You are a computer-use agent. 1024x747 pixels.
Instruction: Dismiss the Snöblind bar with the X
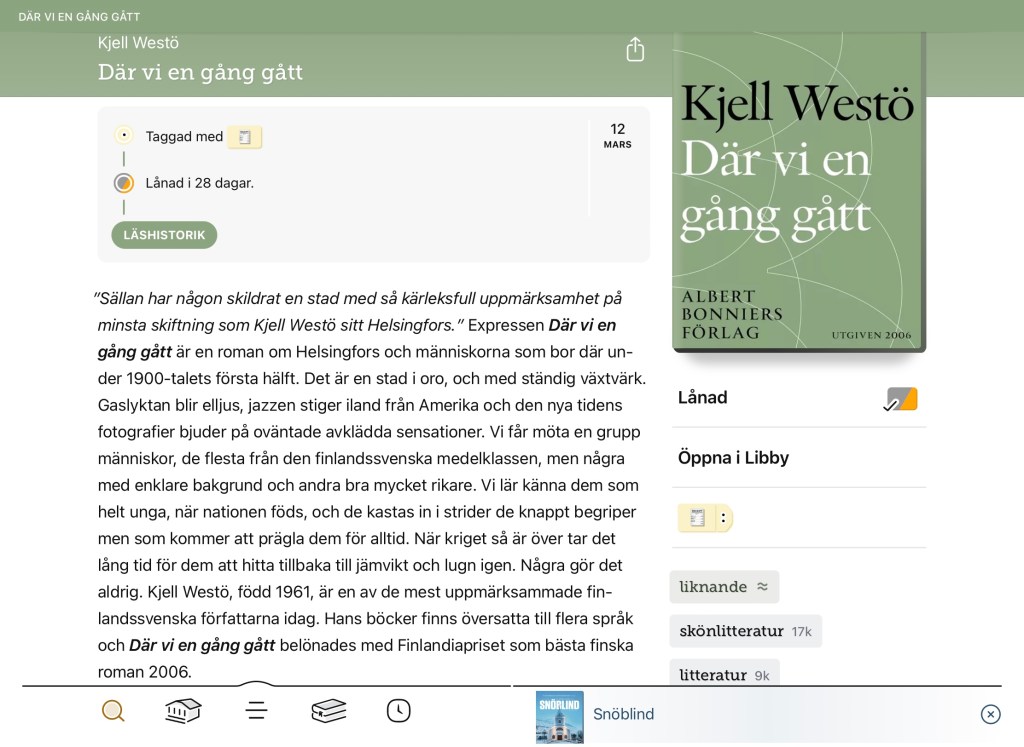pyautogui.click(x=990, y=714)
